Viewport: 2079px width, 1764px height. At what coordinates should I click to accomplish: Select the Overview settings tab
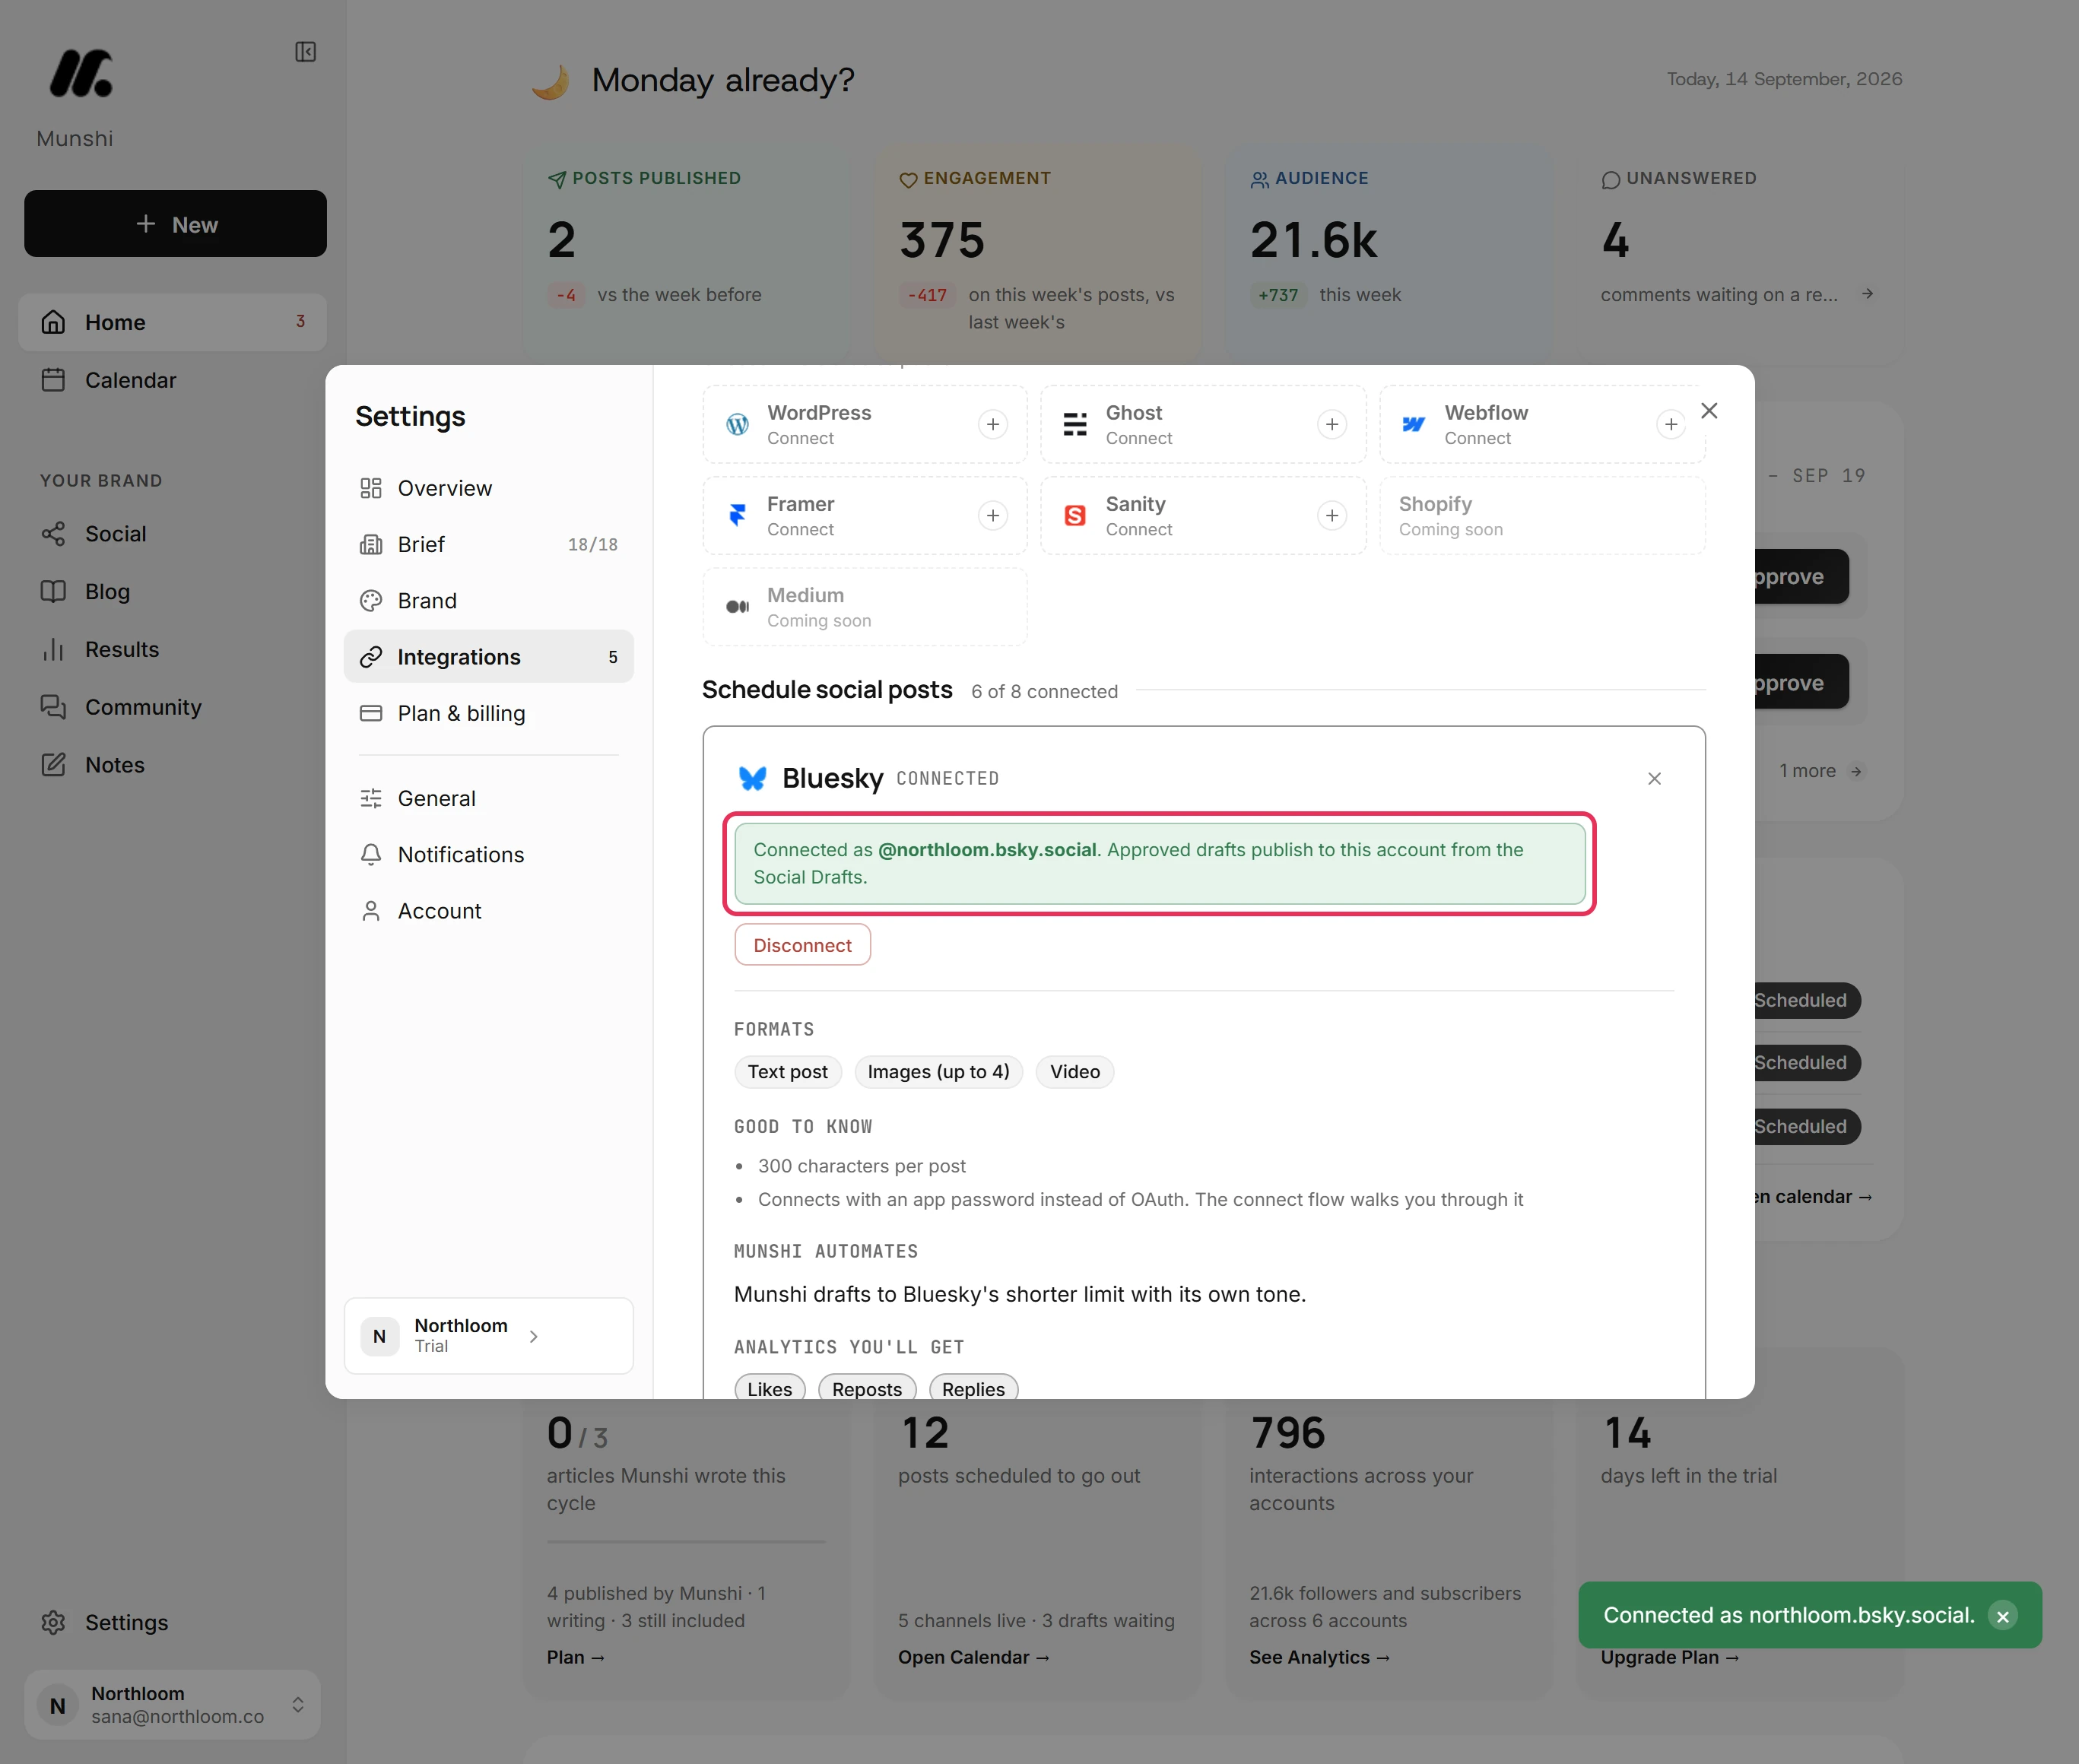(x=489, y=488)
